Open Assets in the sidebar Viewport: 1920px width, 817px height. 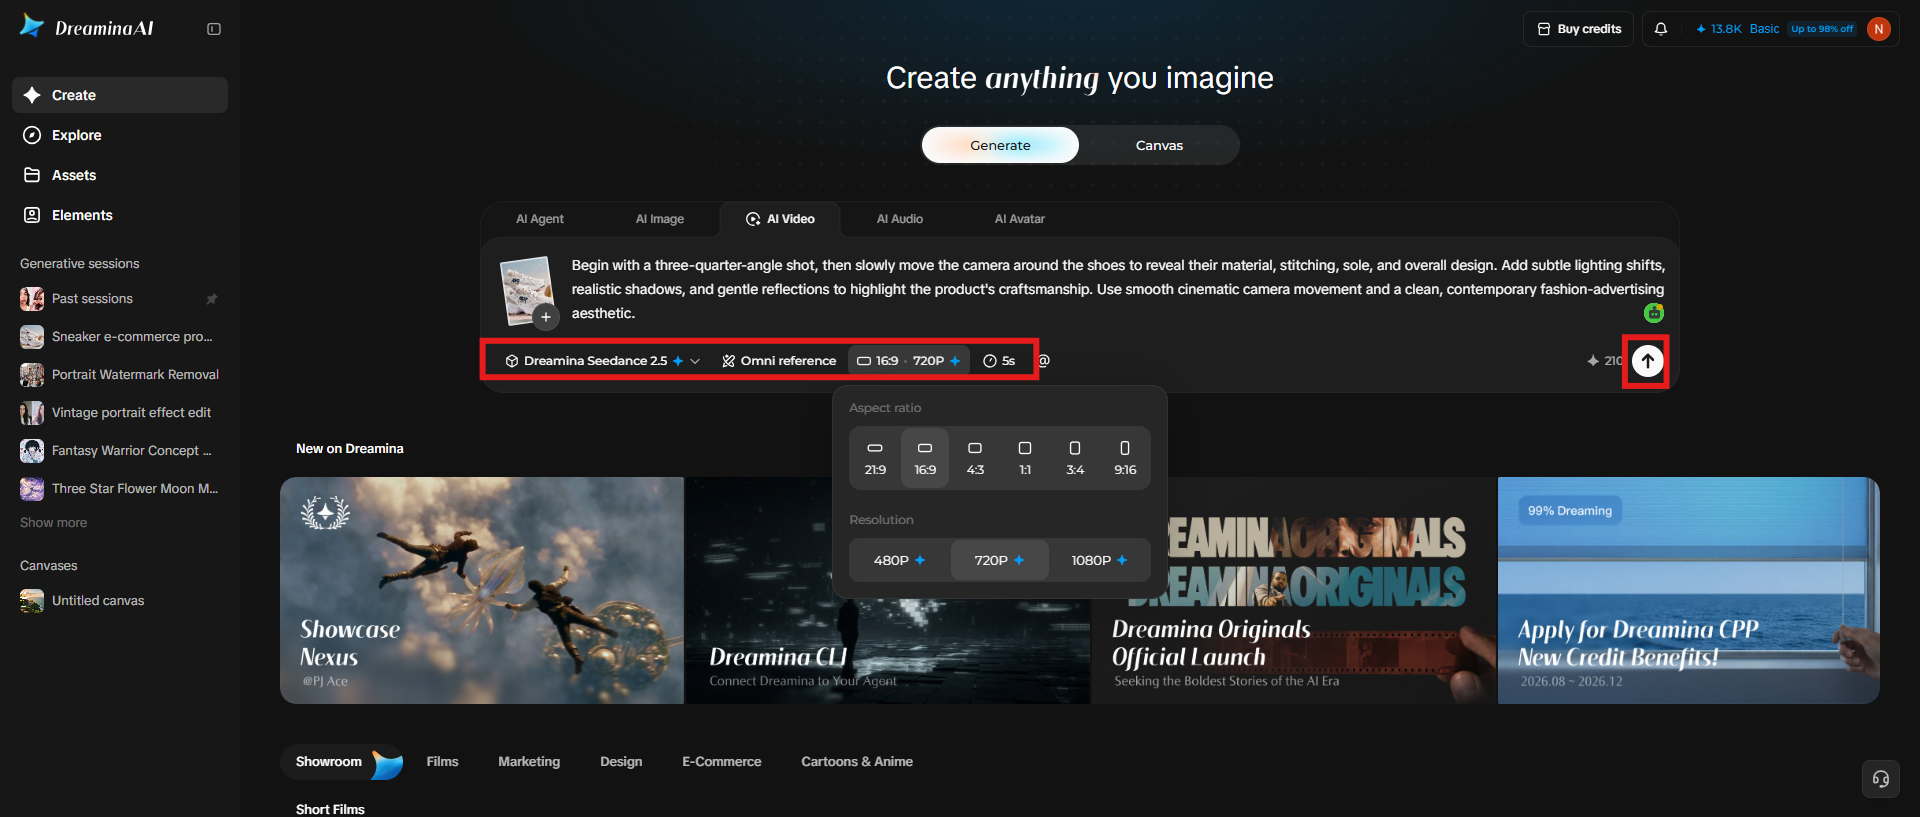coord(120,175)
